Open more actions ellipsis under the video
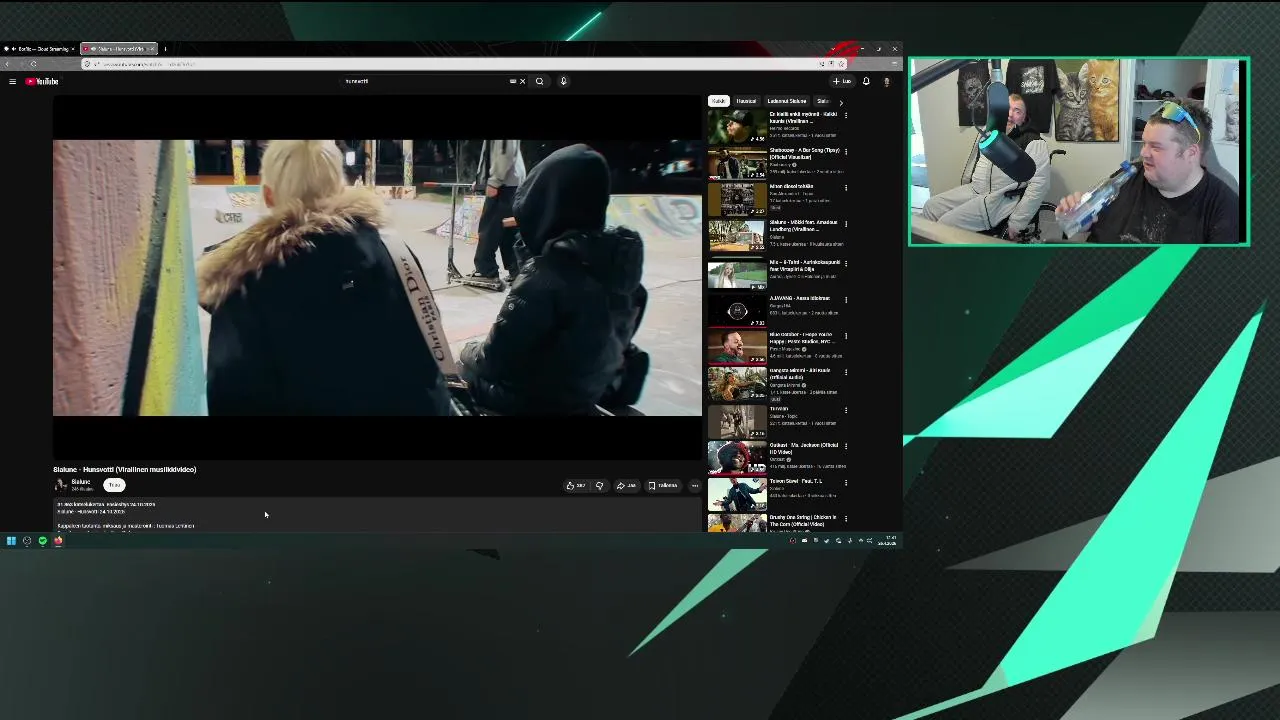 coord(695,486)
